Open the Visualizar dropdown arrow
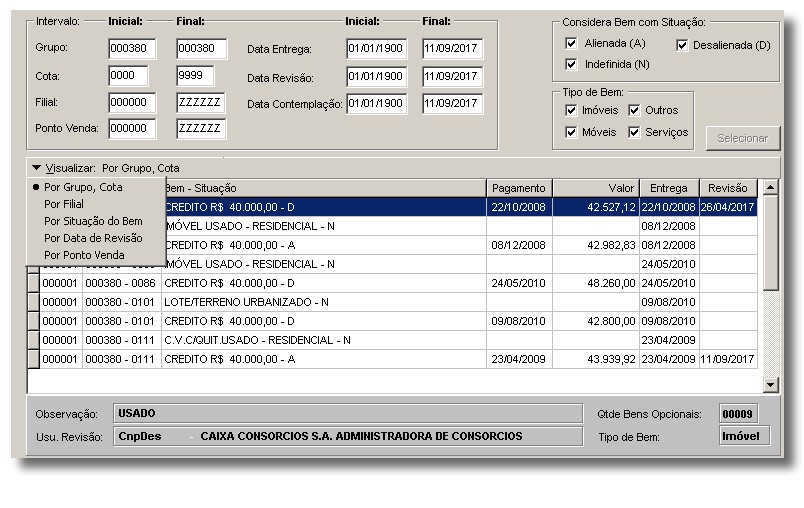804x508 pixels. point(36,168)
